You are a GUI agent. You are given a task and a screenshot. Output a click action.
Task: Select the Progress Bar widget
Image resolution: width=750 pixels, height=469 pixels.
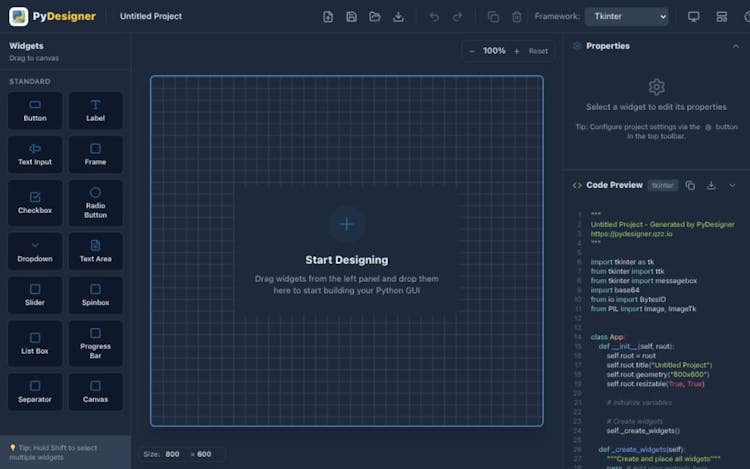coord(95,343)
